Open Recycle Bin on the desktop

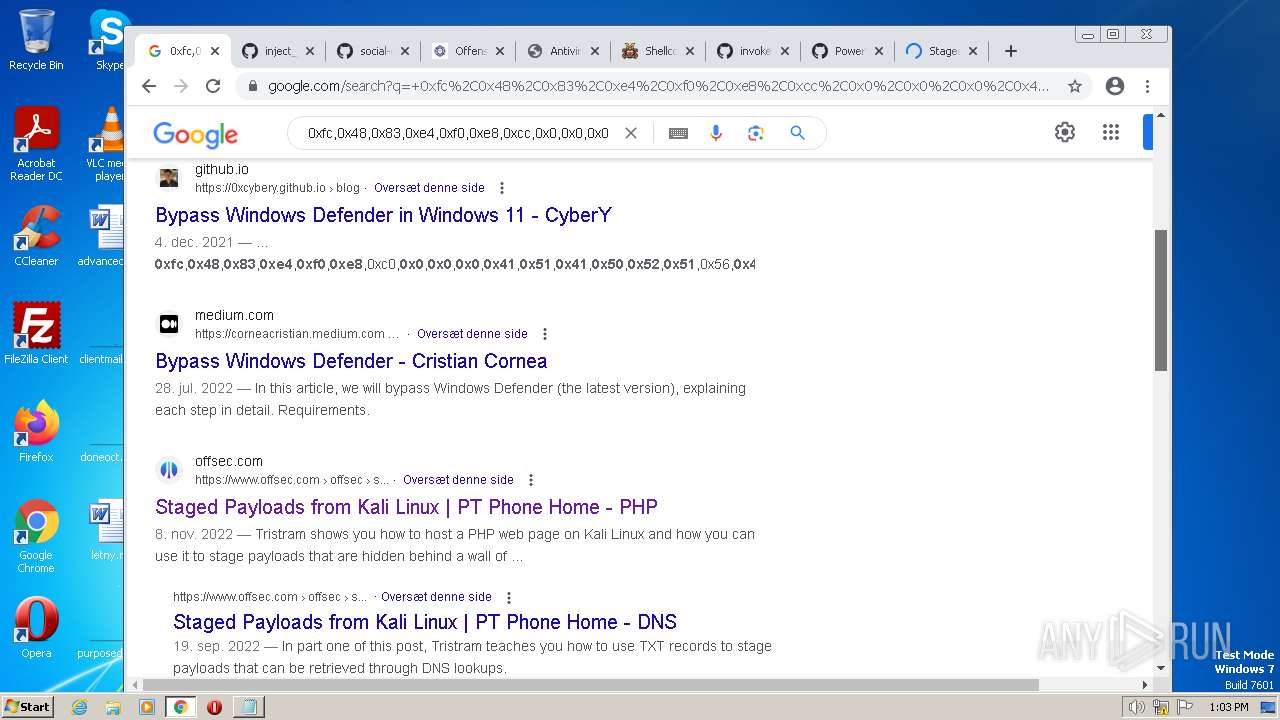tap(36, 39)
